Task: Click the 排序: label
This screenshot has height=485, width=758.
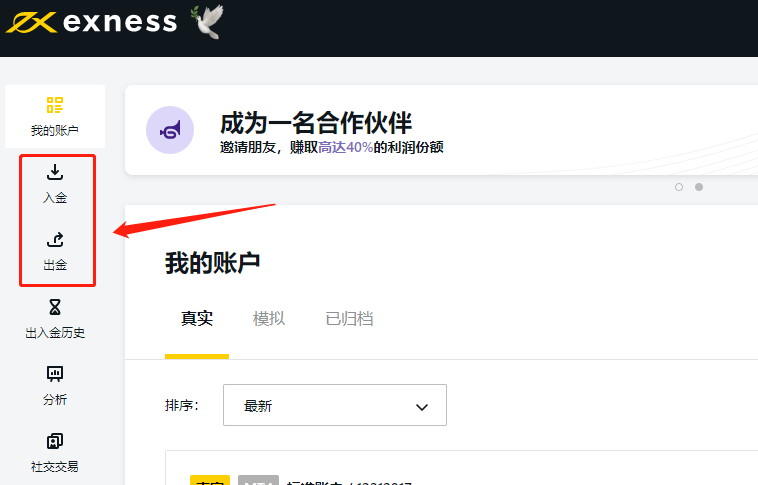Action: (x=182, y=405)
